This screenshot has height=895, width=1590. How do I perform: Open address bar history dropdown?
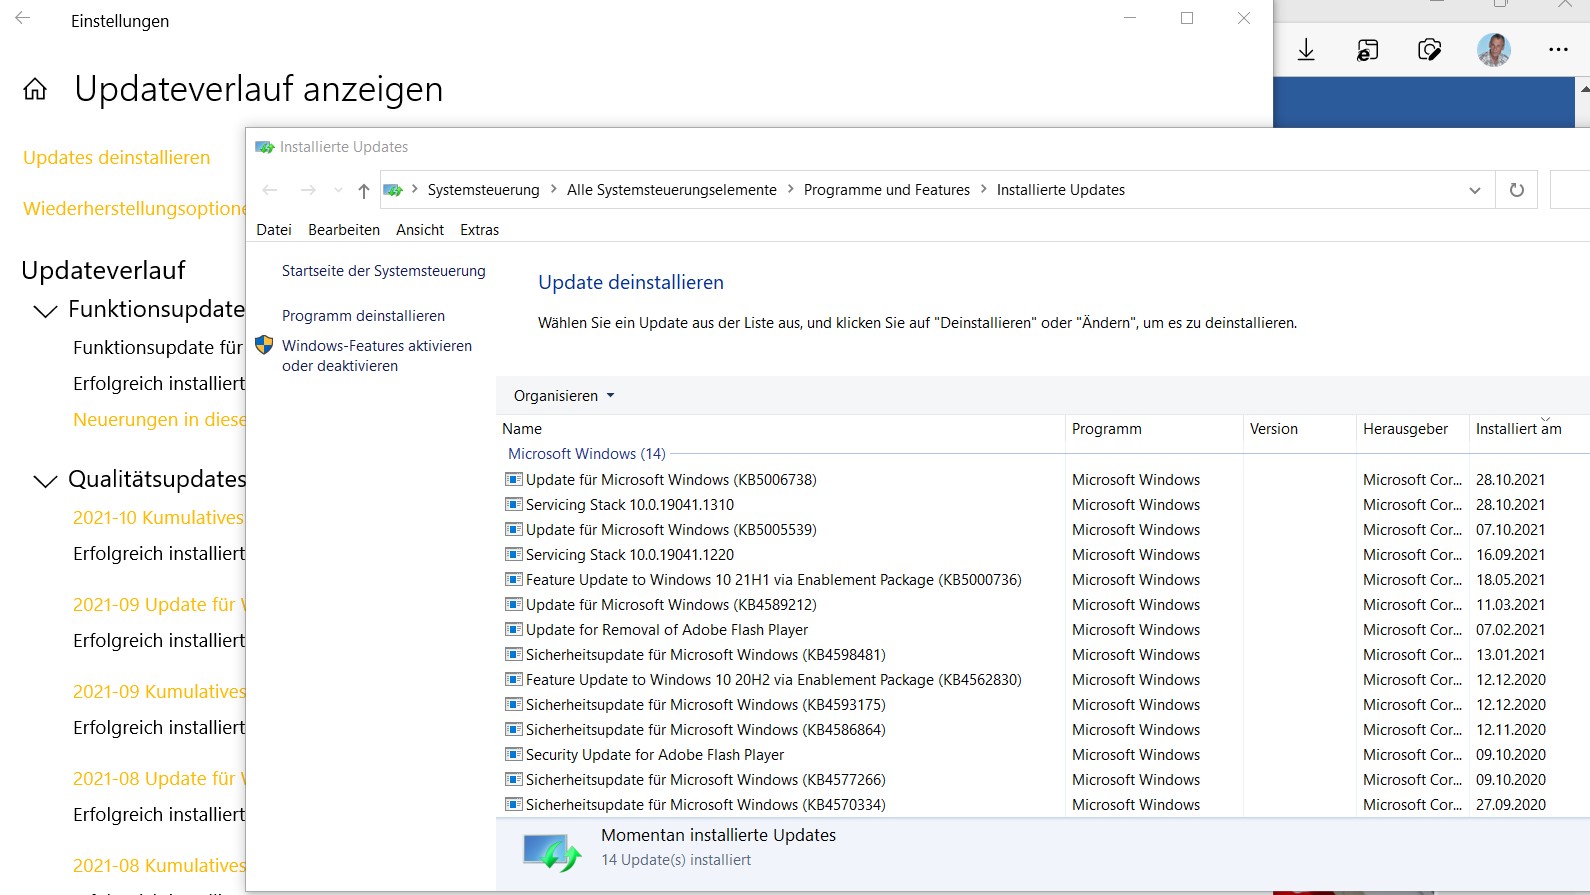(x=1475, y=190)
